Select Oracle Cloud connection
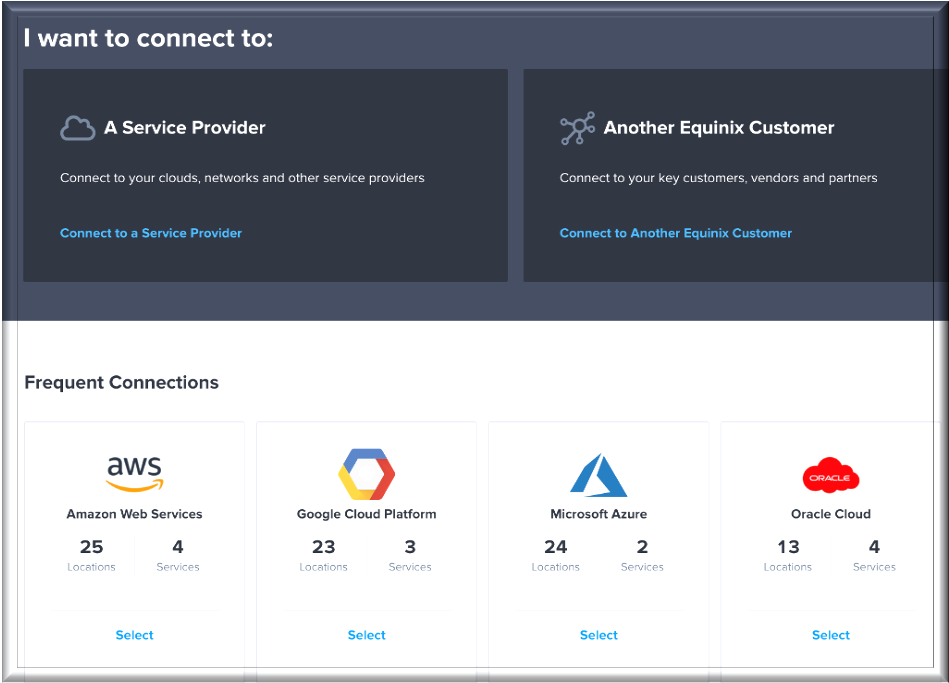This screenshot has height=683, width=949. [x=831, y=635]
